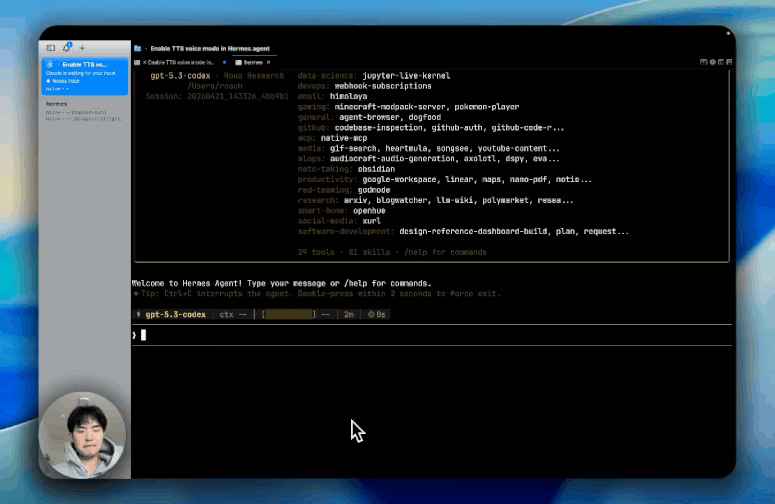The width and height of the screenshot is (775, 504).
Task: Click the gpt-5.3-codex status bar label
Action: 175,314
